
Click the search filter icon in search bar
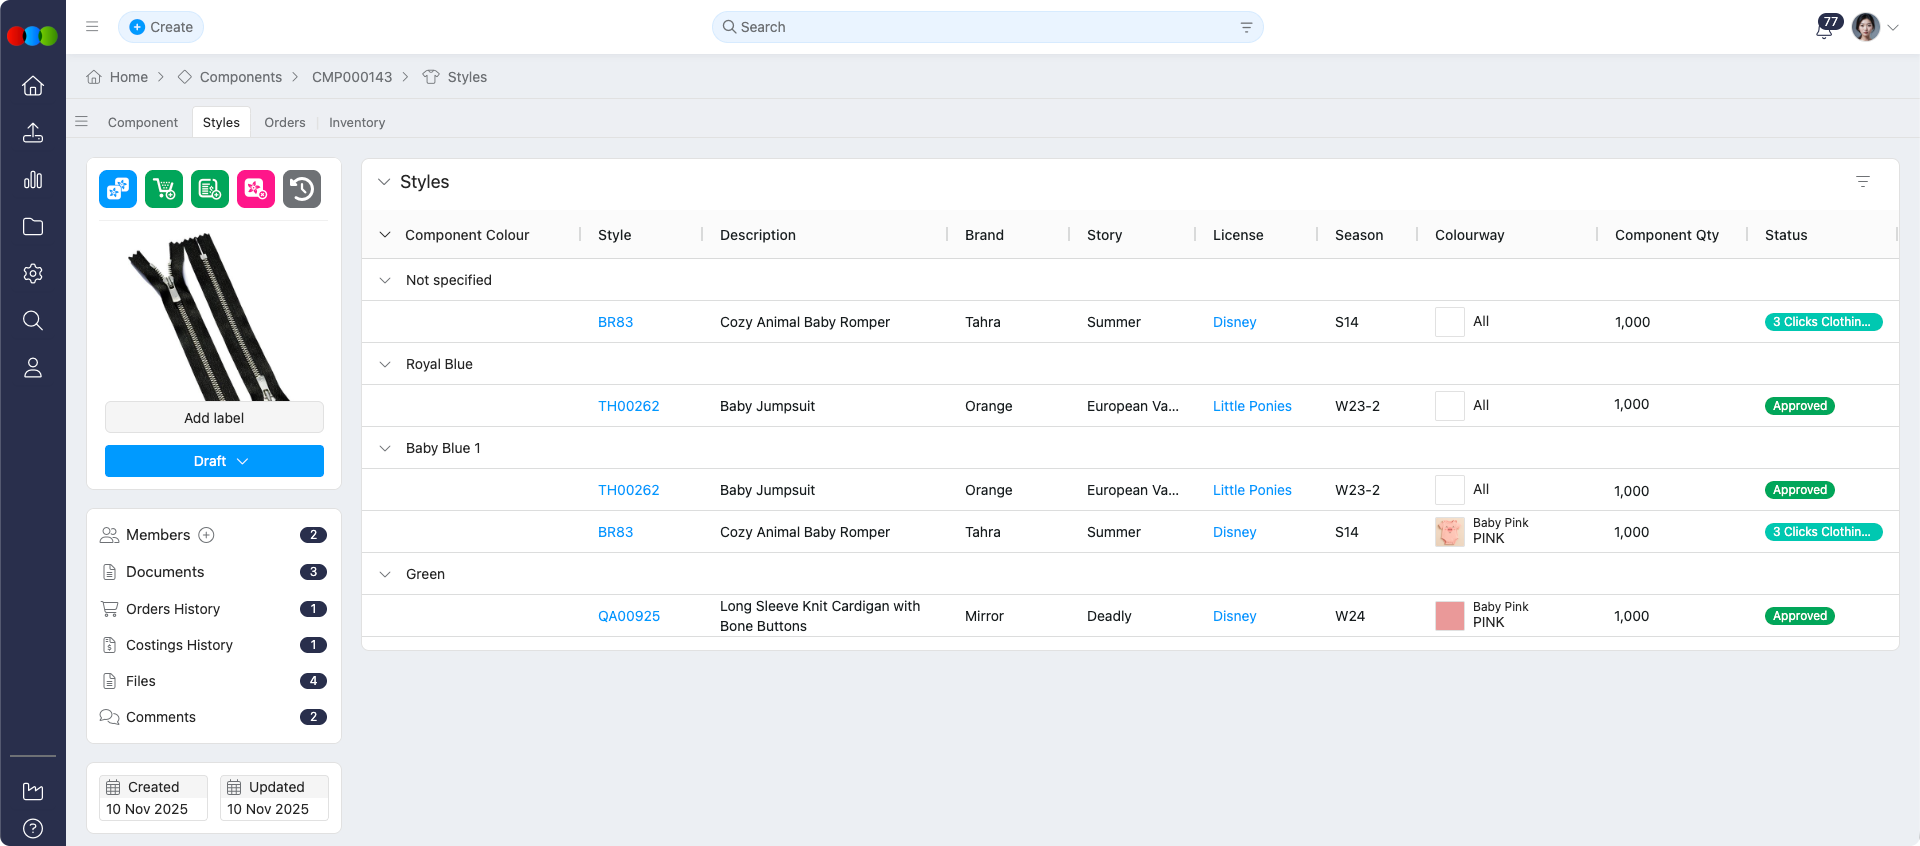pyautogui.click(x=1246, y=27)
